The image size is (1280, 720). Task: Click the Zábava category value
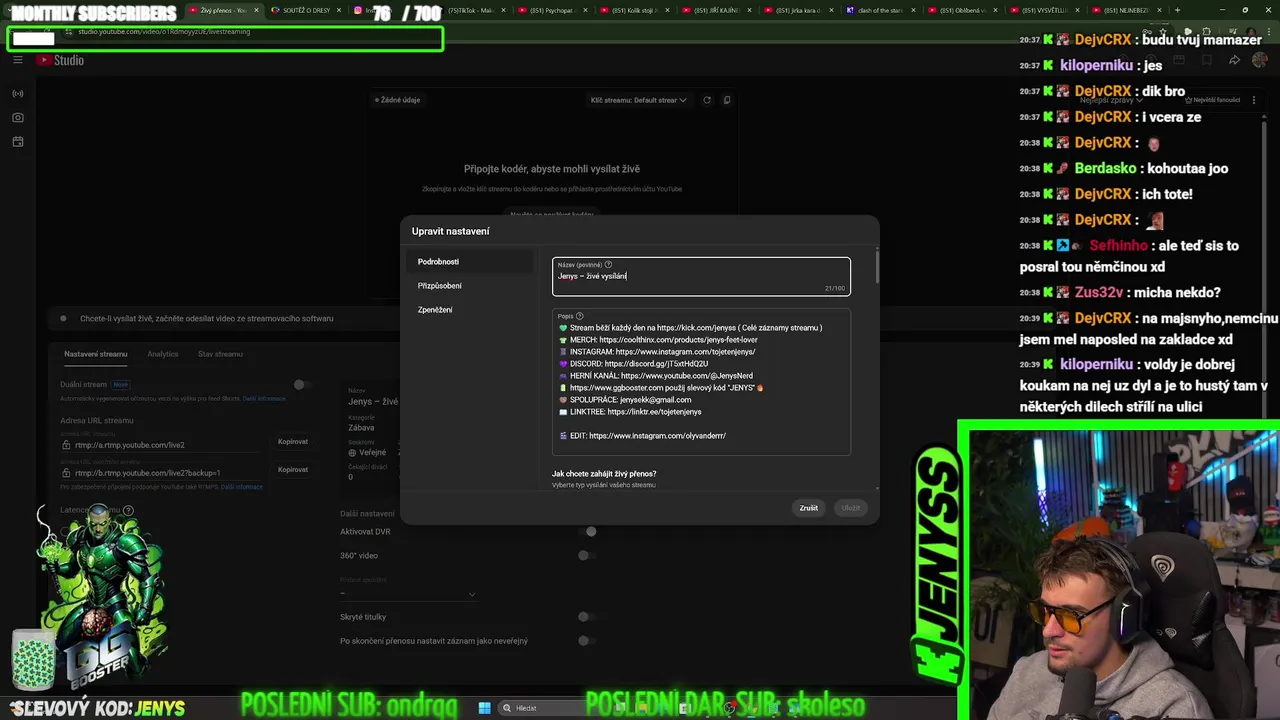361,428
